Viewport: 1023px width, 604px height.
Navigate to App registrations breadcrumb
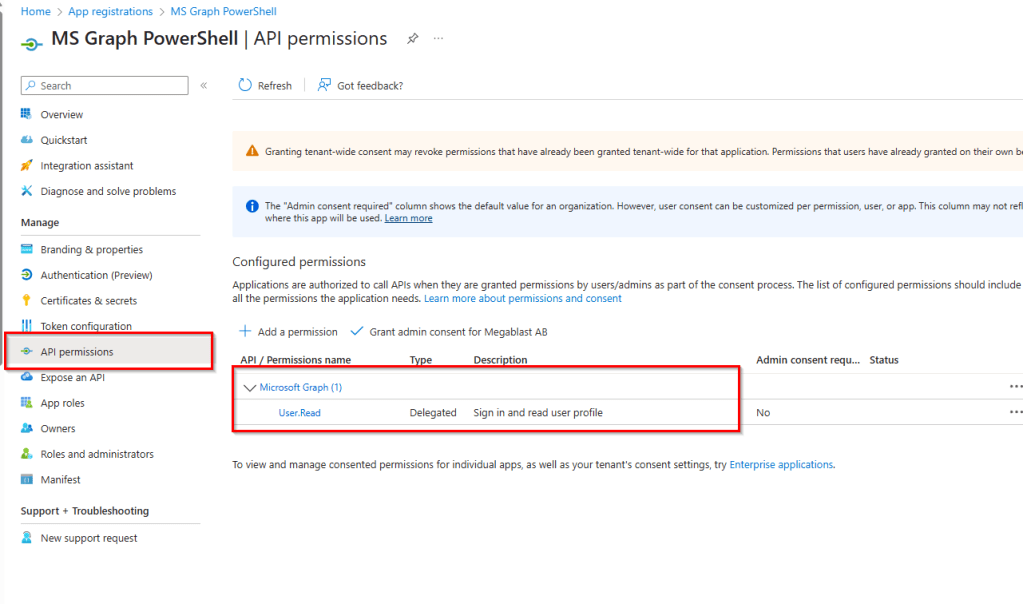[x=110, y=12]
